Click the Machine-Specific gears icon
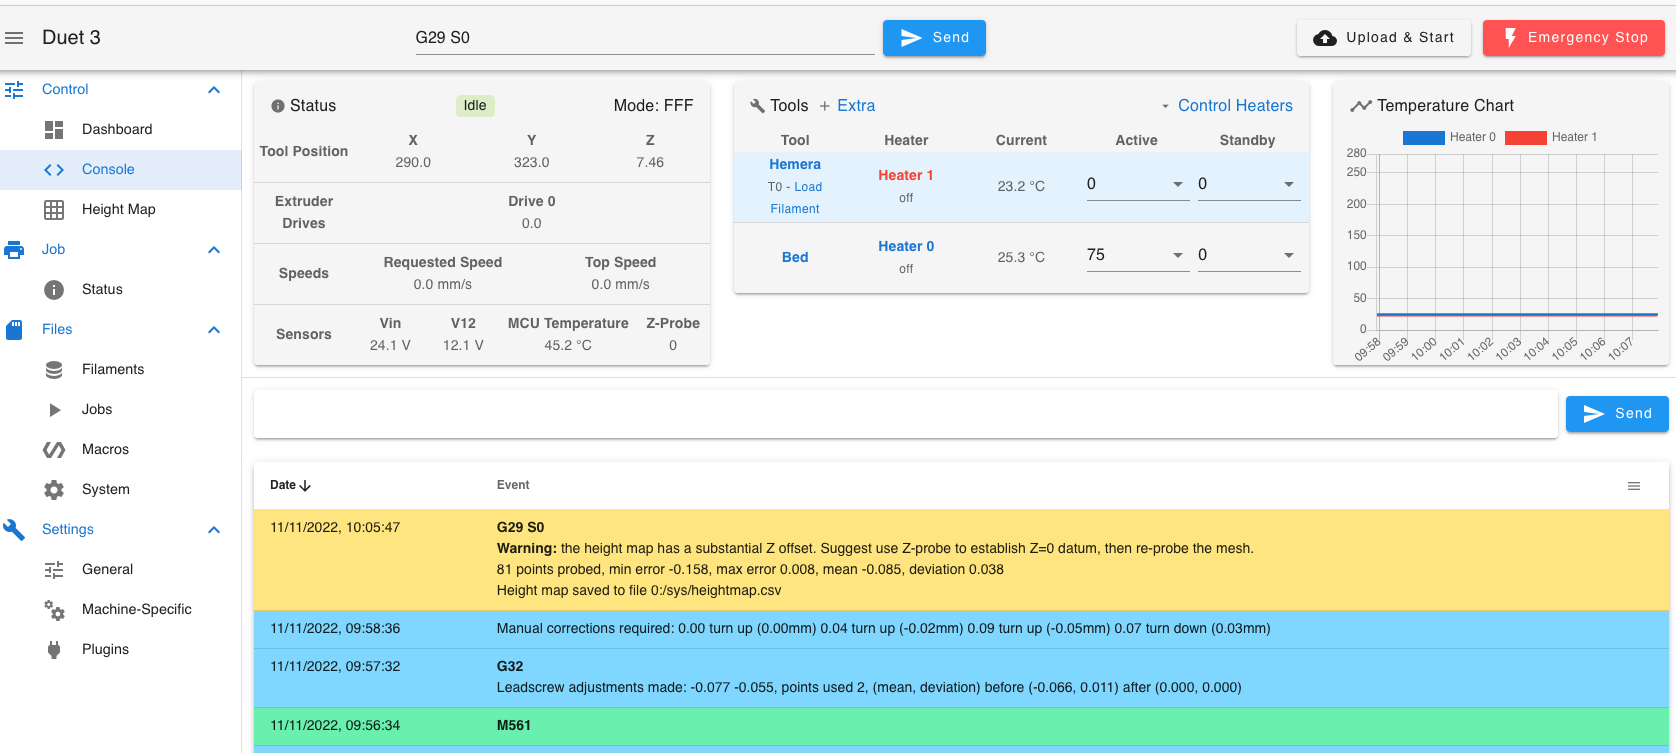1676x753 pixels. [x=54, y=610]
